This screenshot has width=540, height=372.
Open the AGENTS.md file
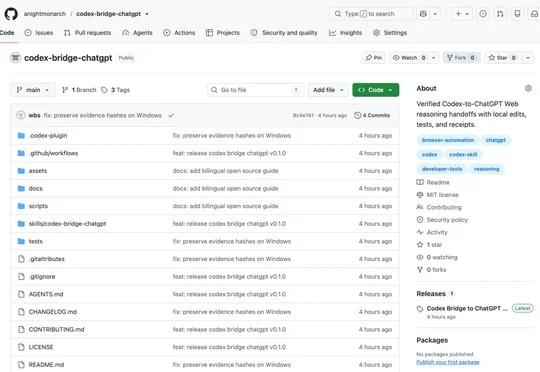pyautogui.click(x=46, y=294)
